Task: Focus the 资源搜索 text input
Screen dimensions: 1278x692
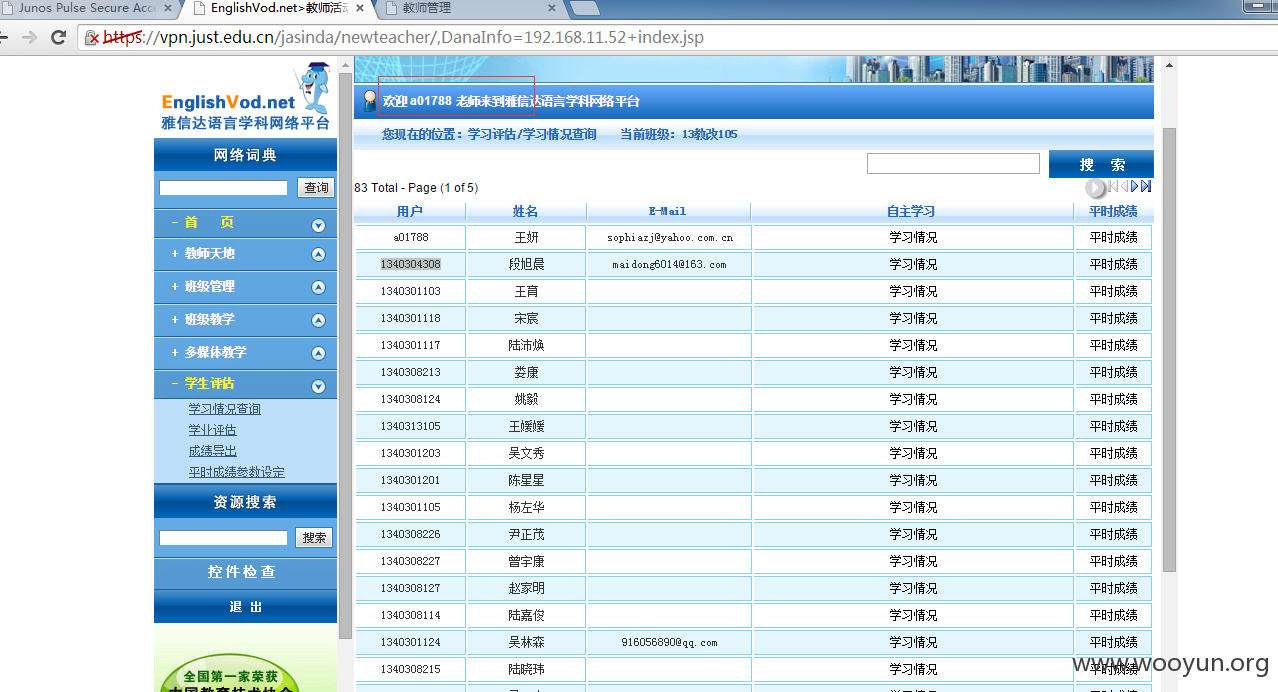Action: click(223, 538)
